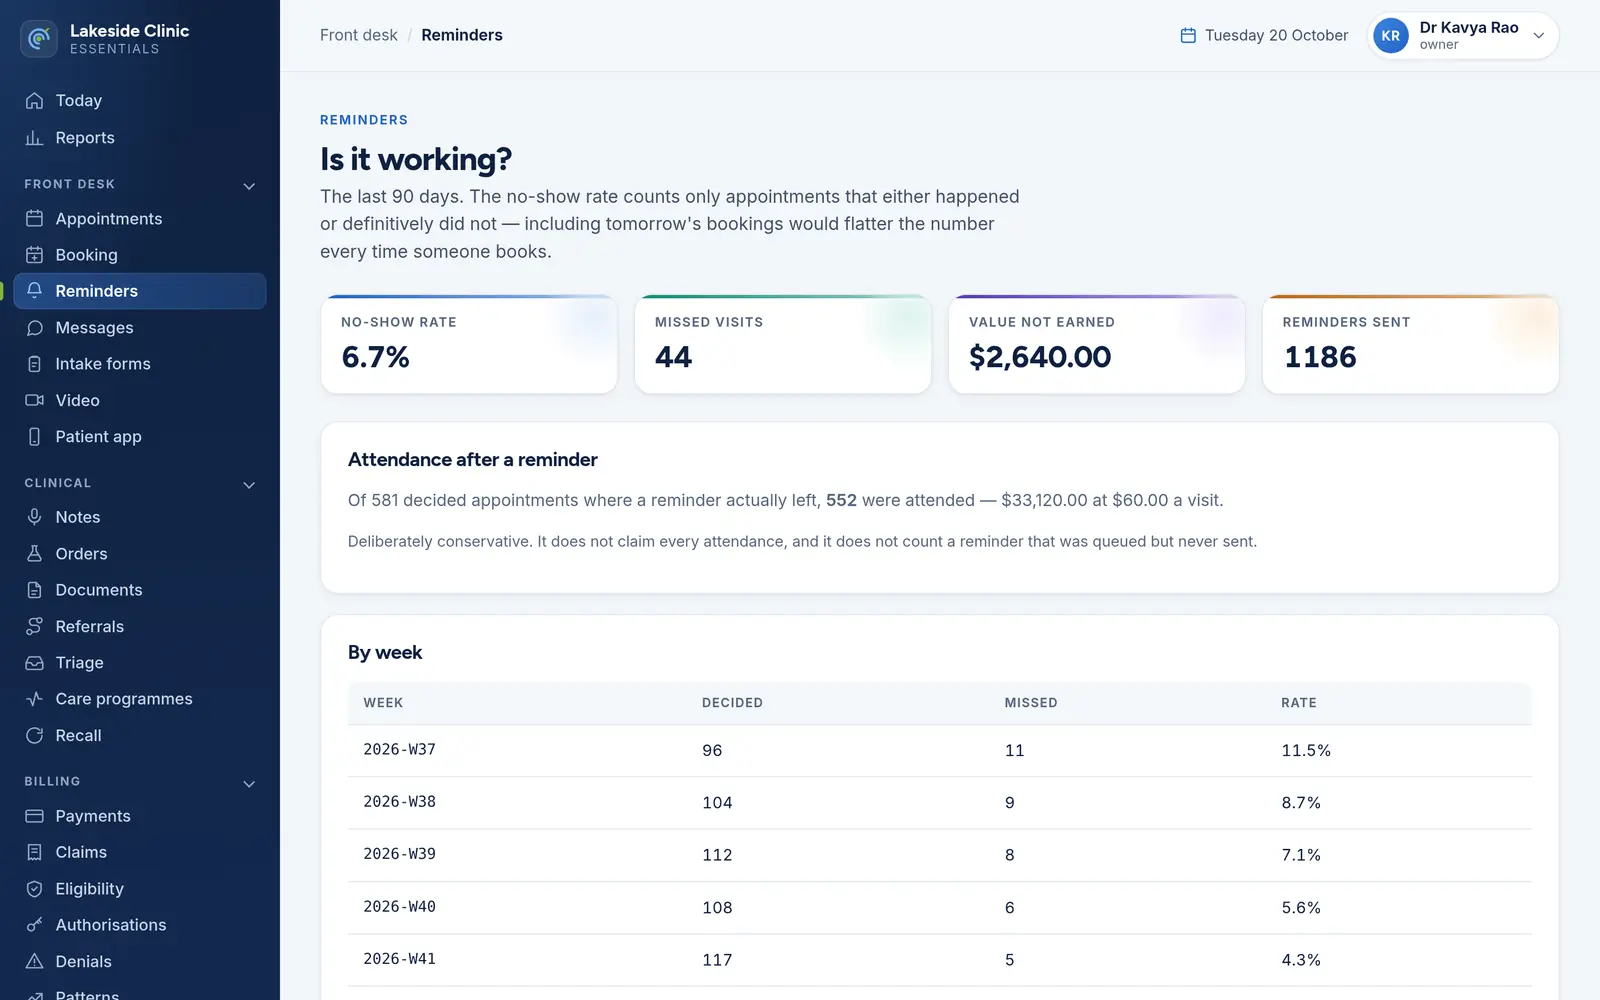This screenshot has width=1600, height=1000.
Task: Open the Recall refresh icon
Action: [x=34, y=736]
